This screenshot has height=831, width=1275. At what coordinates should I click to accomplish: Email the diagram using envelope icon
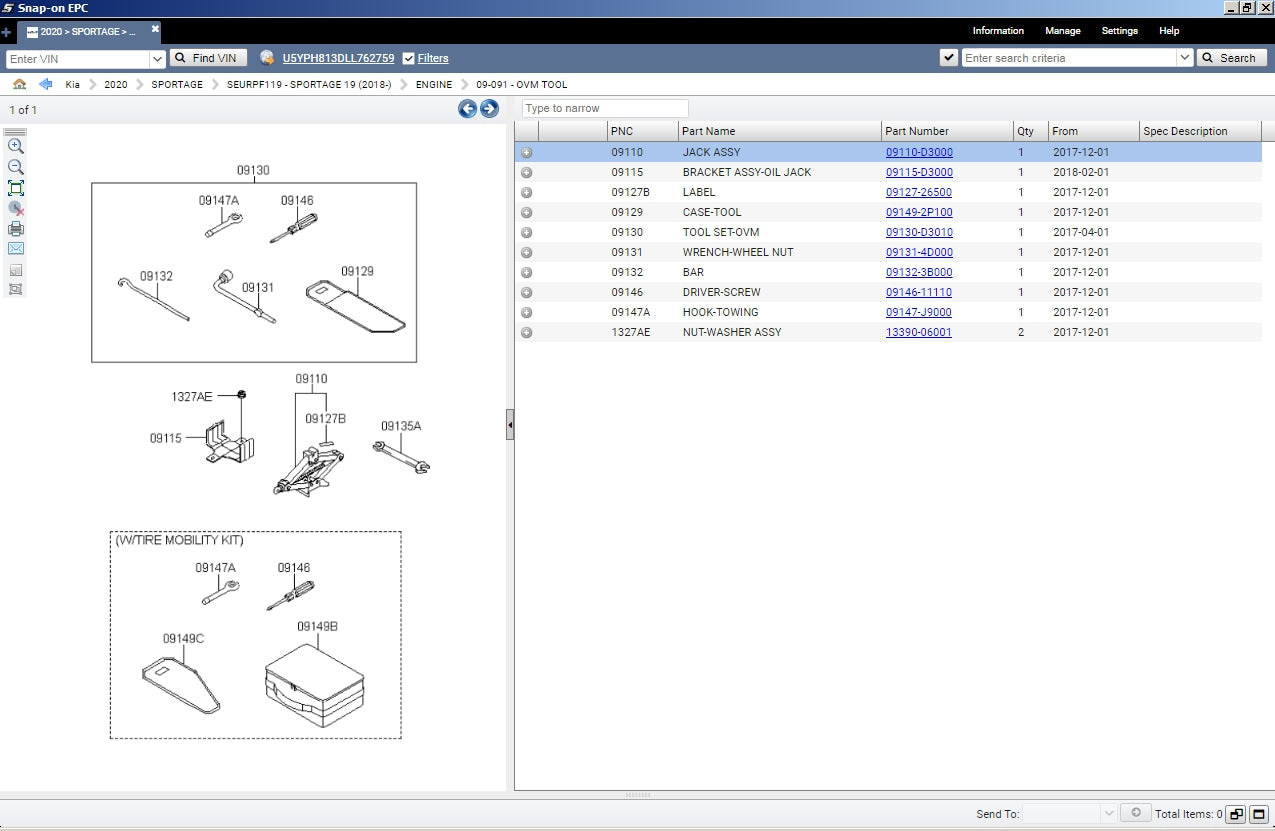tap(16, 249)
